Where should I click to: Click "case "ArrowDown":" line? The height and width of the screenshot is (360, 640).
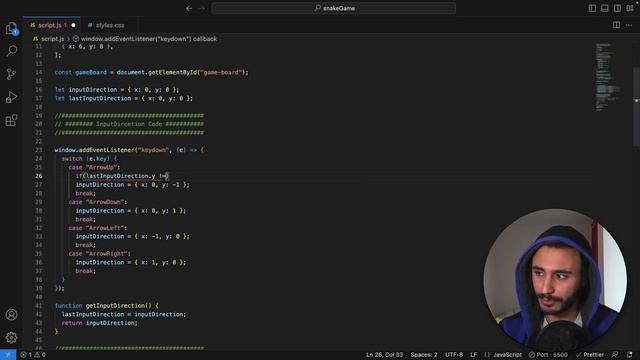point(98,202)
